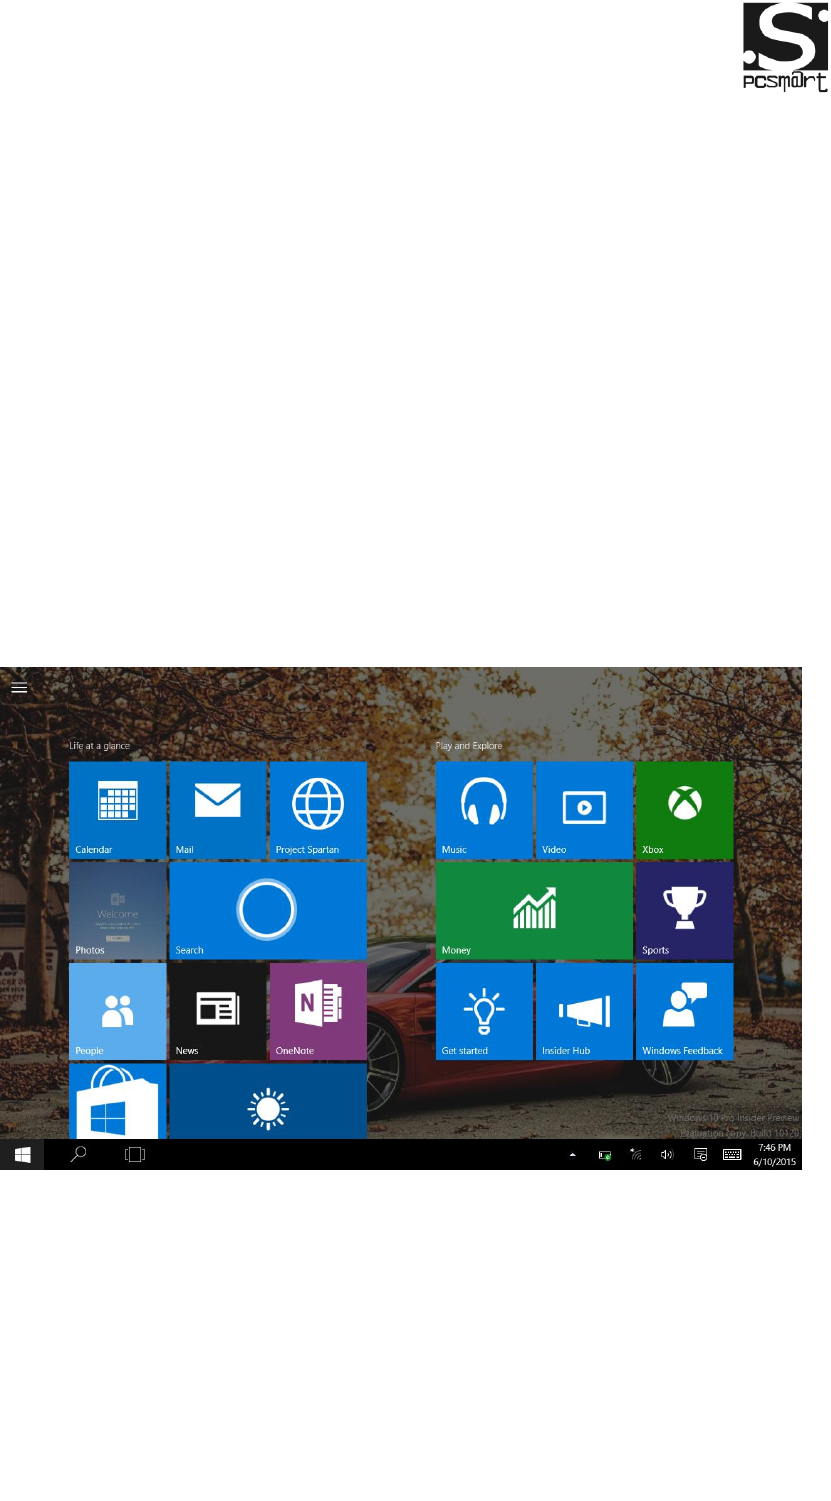The height and width of the screenshot is (1501, 831).
Task: Open the People tile
Action: pos(117,1012)
